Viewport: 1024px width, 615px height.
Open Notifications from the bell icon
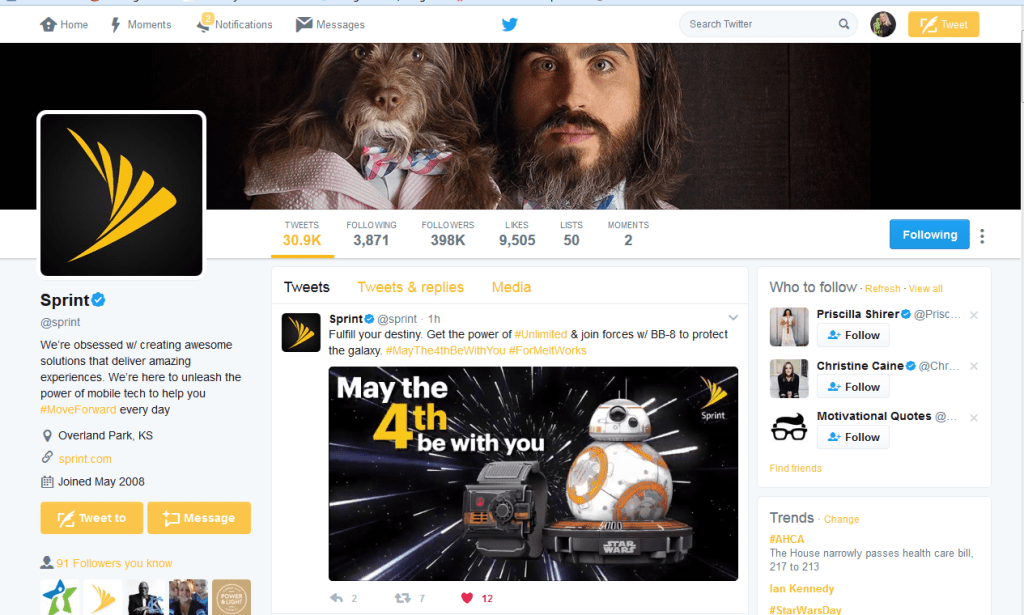(x=205, y=24)
